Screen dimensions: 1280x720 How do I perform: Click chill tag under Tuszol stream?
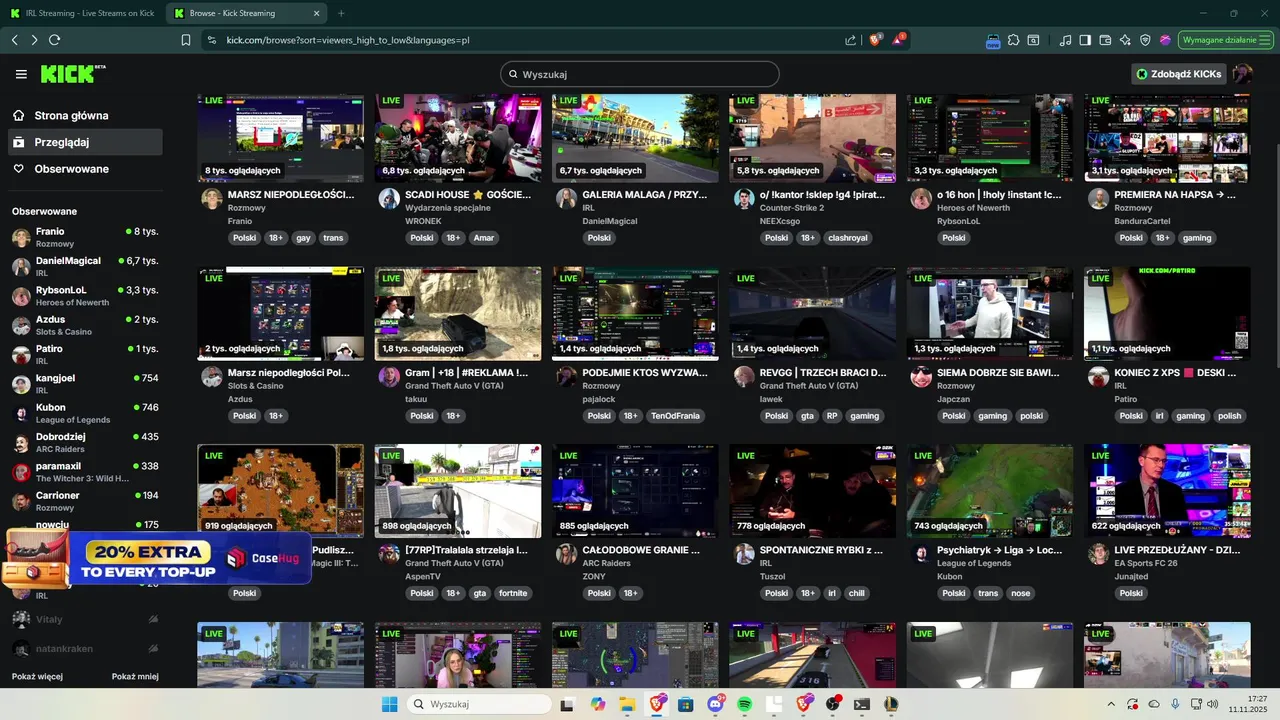tap(856, 593)
